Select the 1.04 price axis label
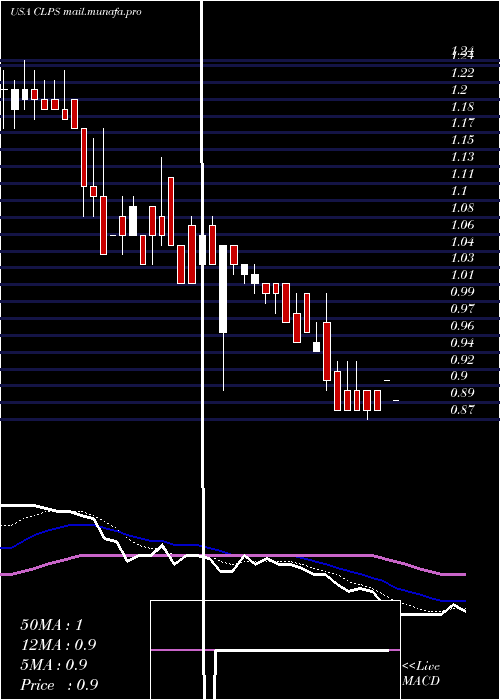The width and height of the screenshot is (500, 700). pos(462,242)
